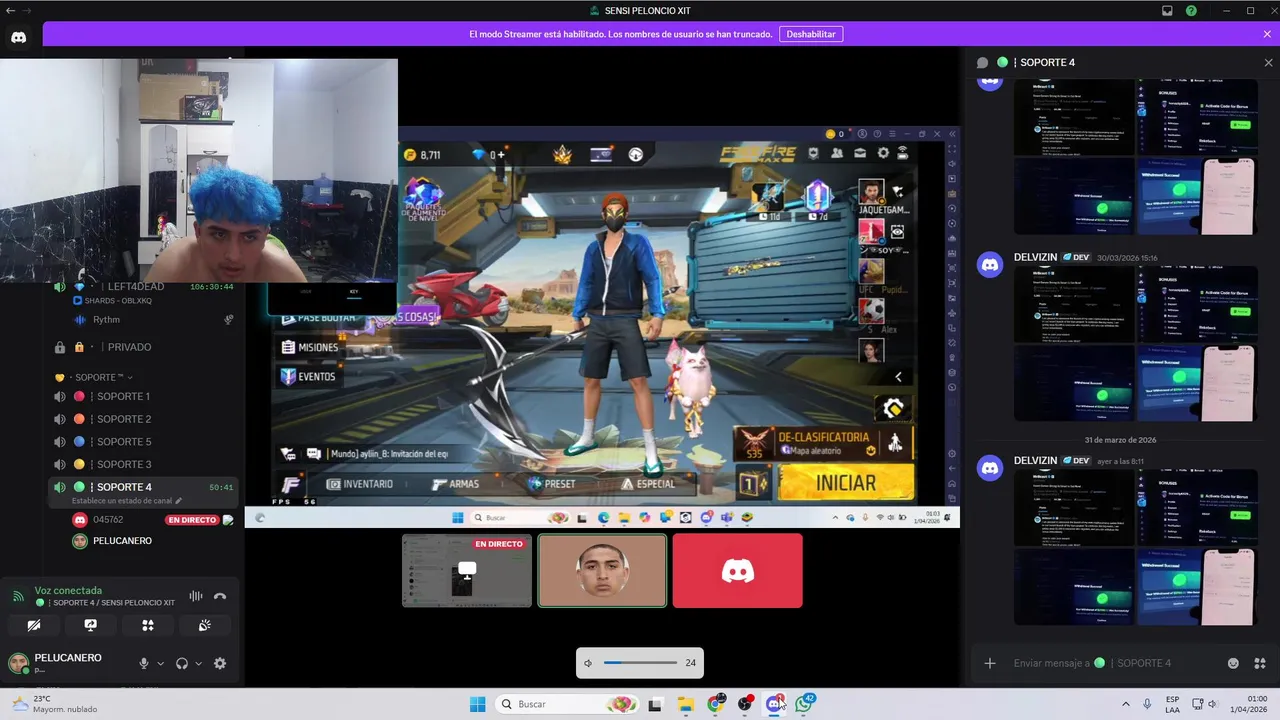Screen dimensions: 1280x720
Task: Collapse the SOPORTE category header
Action: coord(95,377)
